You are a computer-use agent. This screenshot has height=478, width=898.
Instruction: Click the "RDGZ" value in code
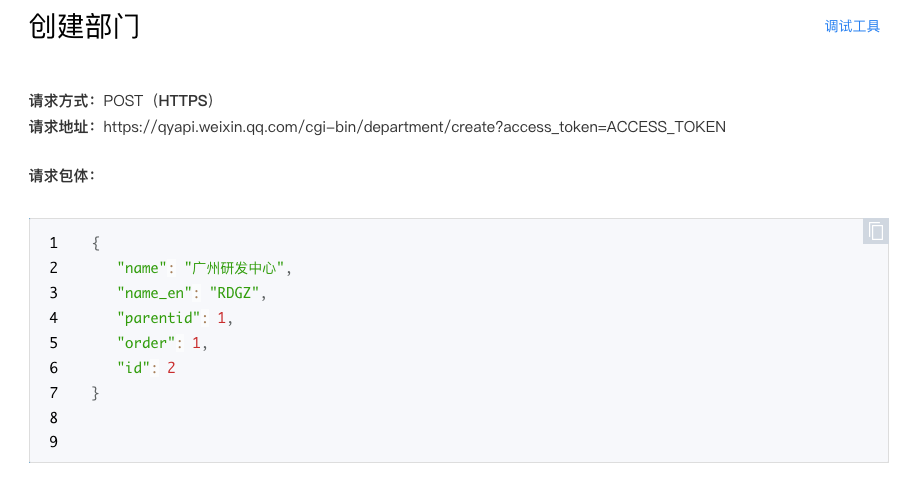point(234,293)
